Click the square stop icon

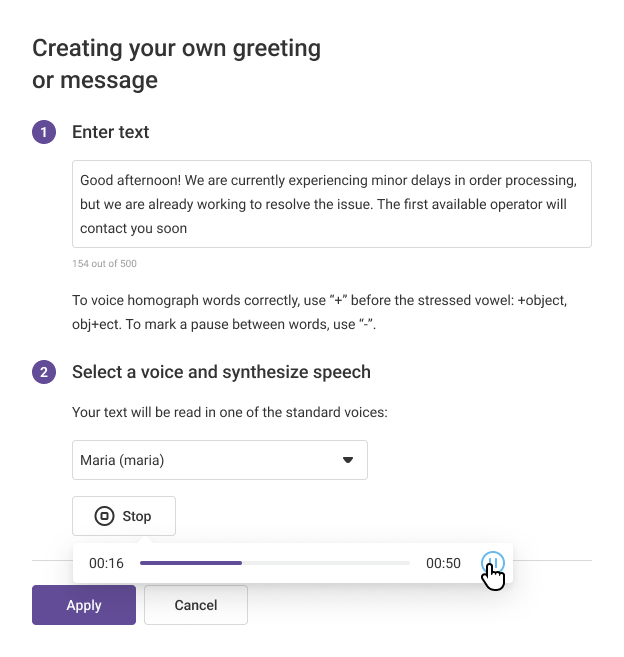pyautogui.click(x=104, y=516)
